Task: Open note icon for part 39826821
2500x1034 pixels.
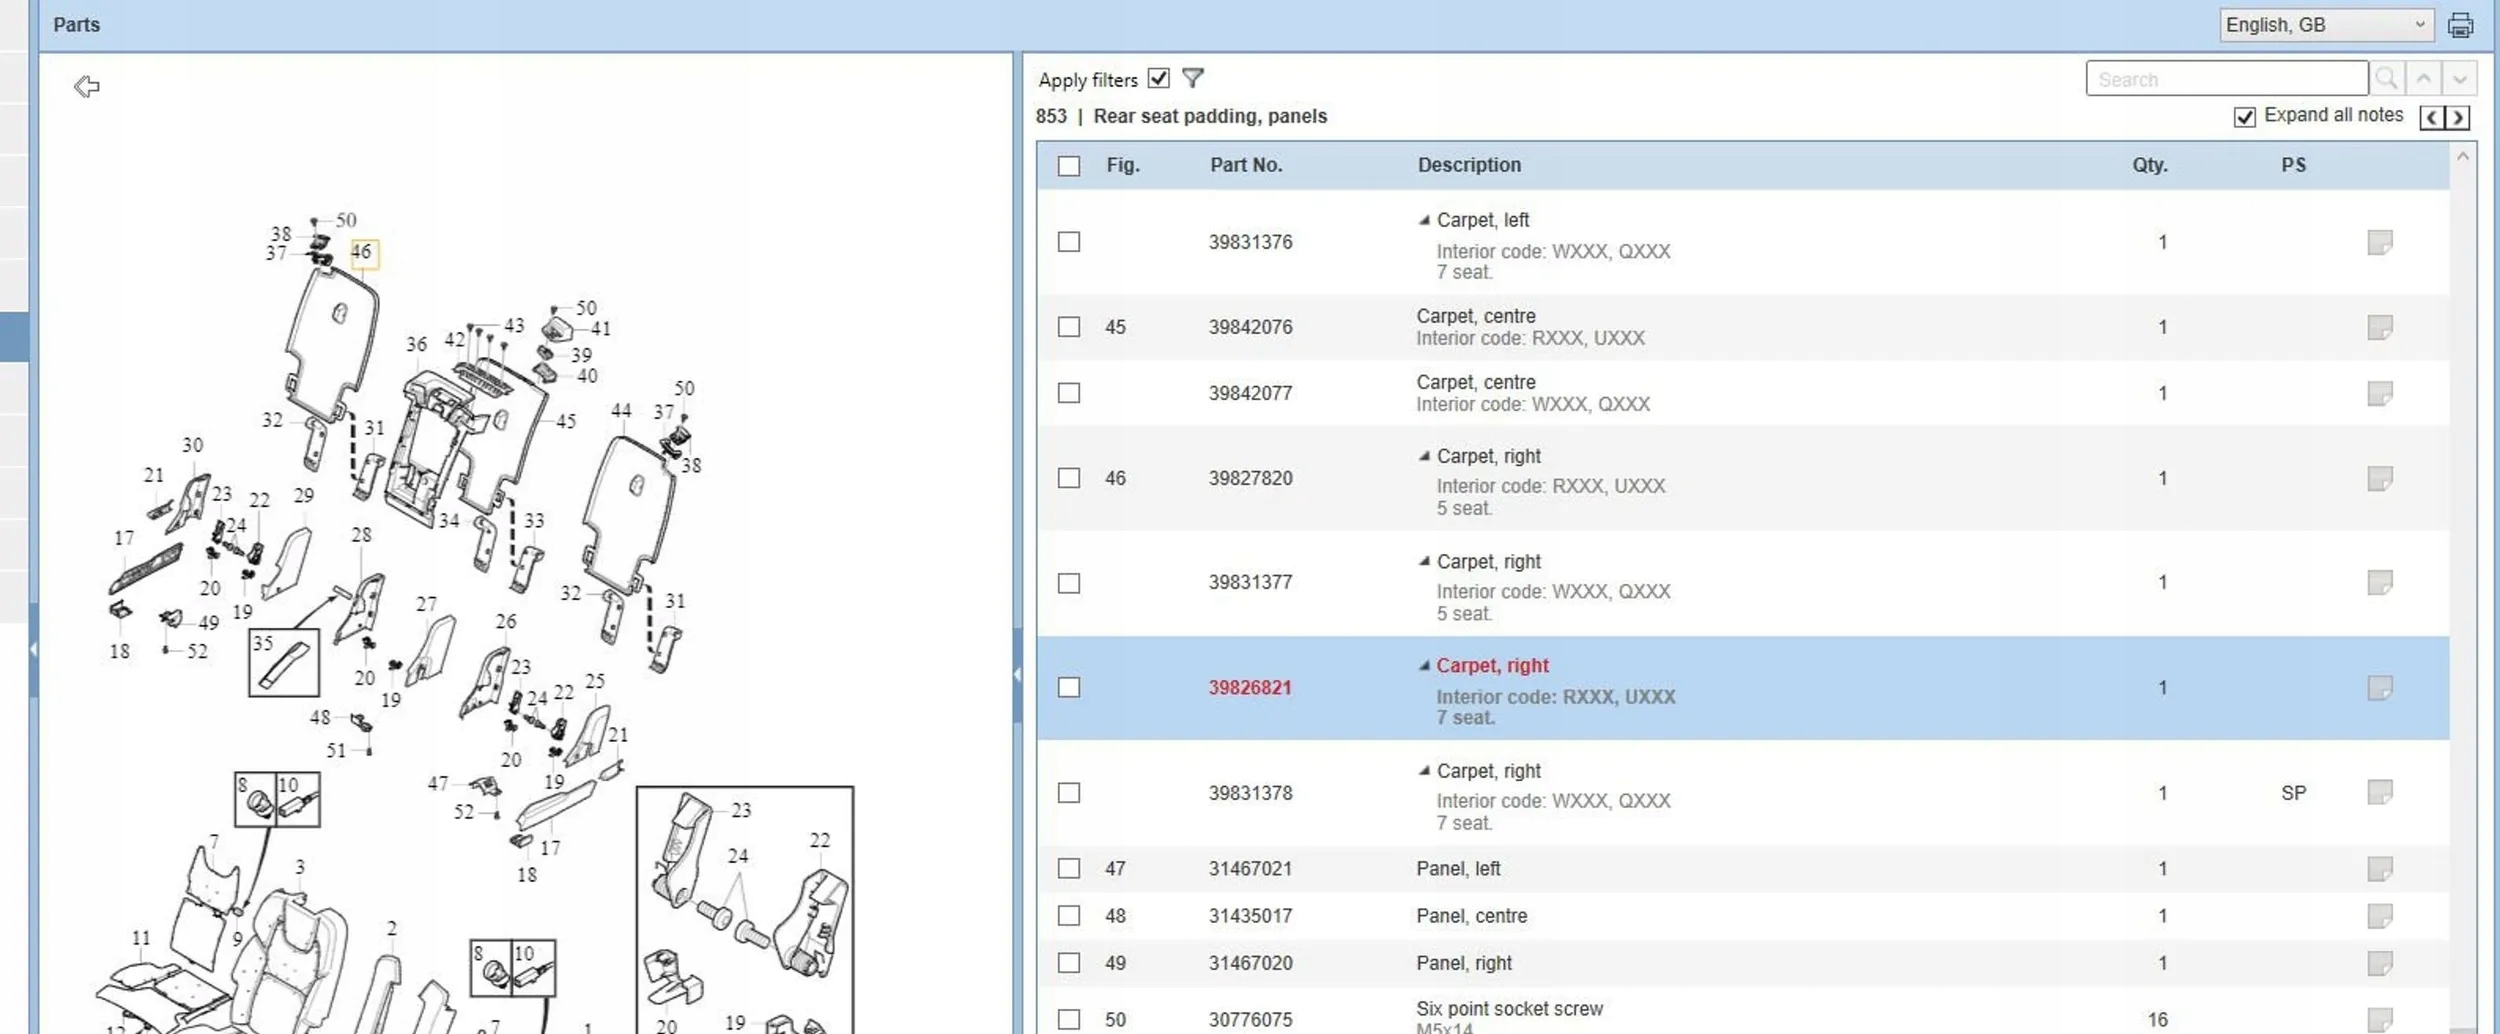Action: (x=2380, y=687)
